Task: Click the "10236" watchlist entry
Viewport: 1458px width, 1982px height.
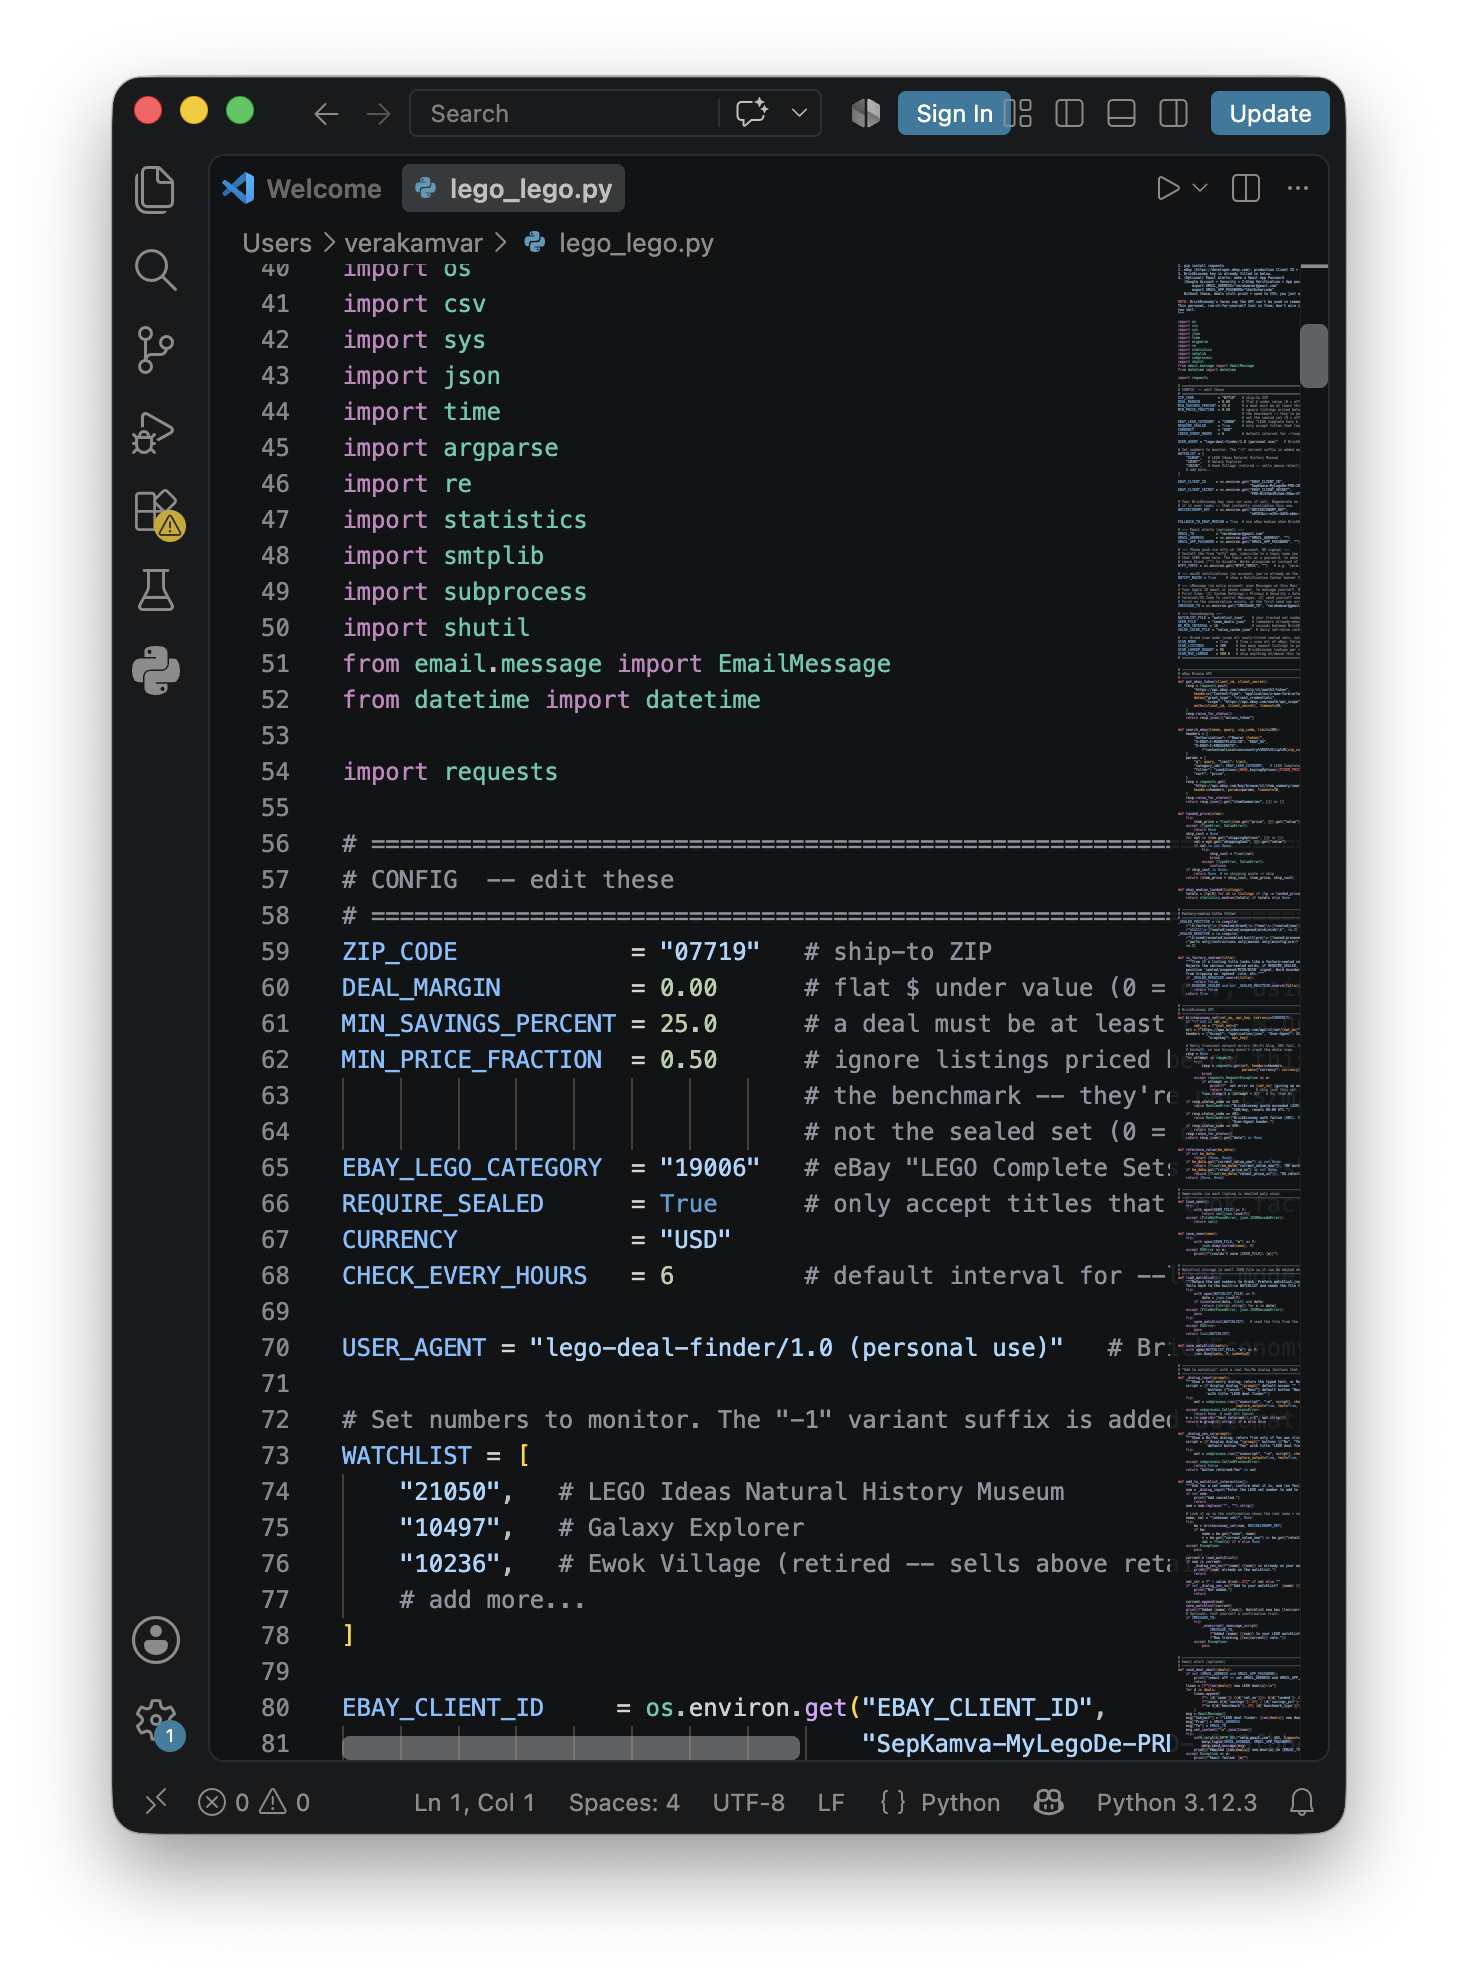Action: (x=449, y=1563)
